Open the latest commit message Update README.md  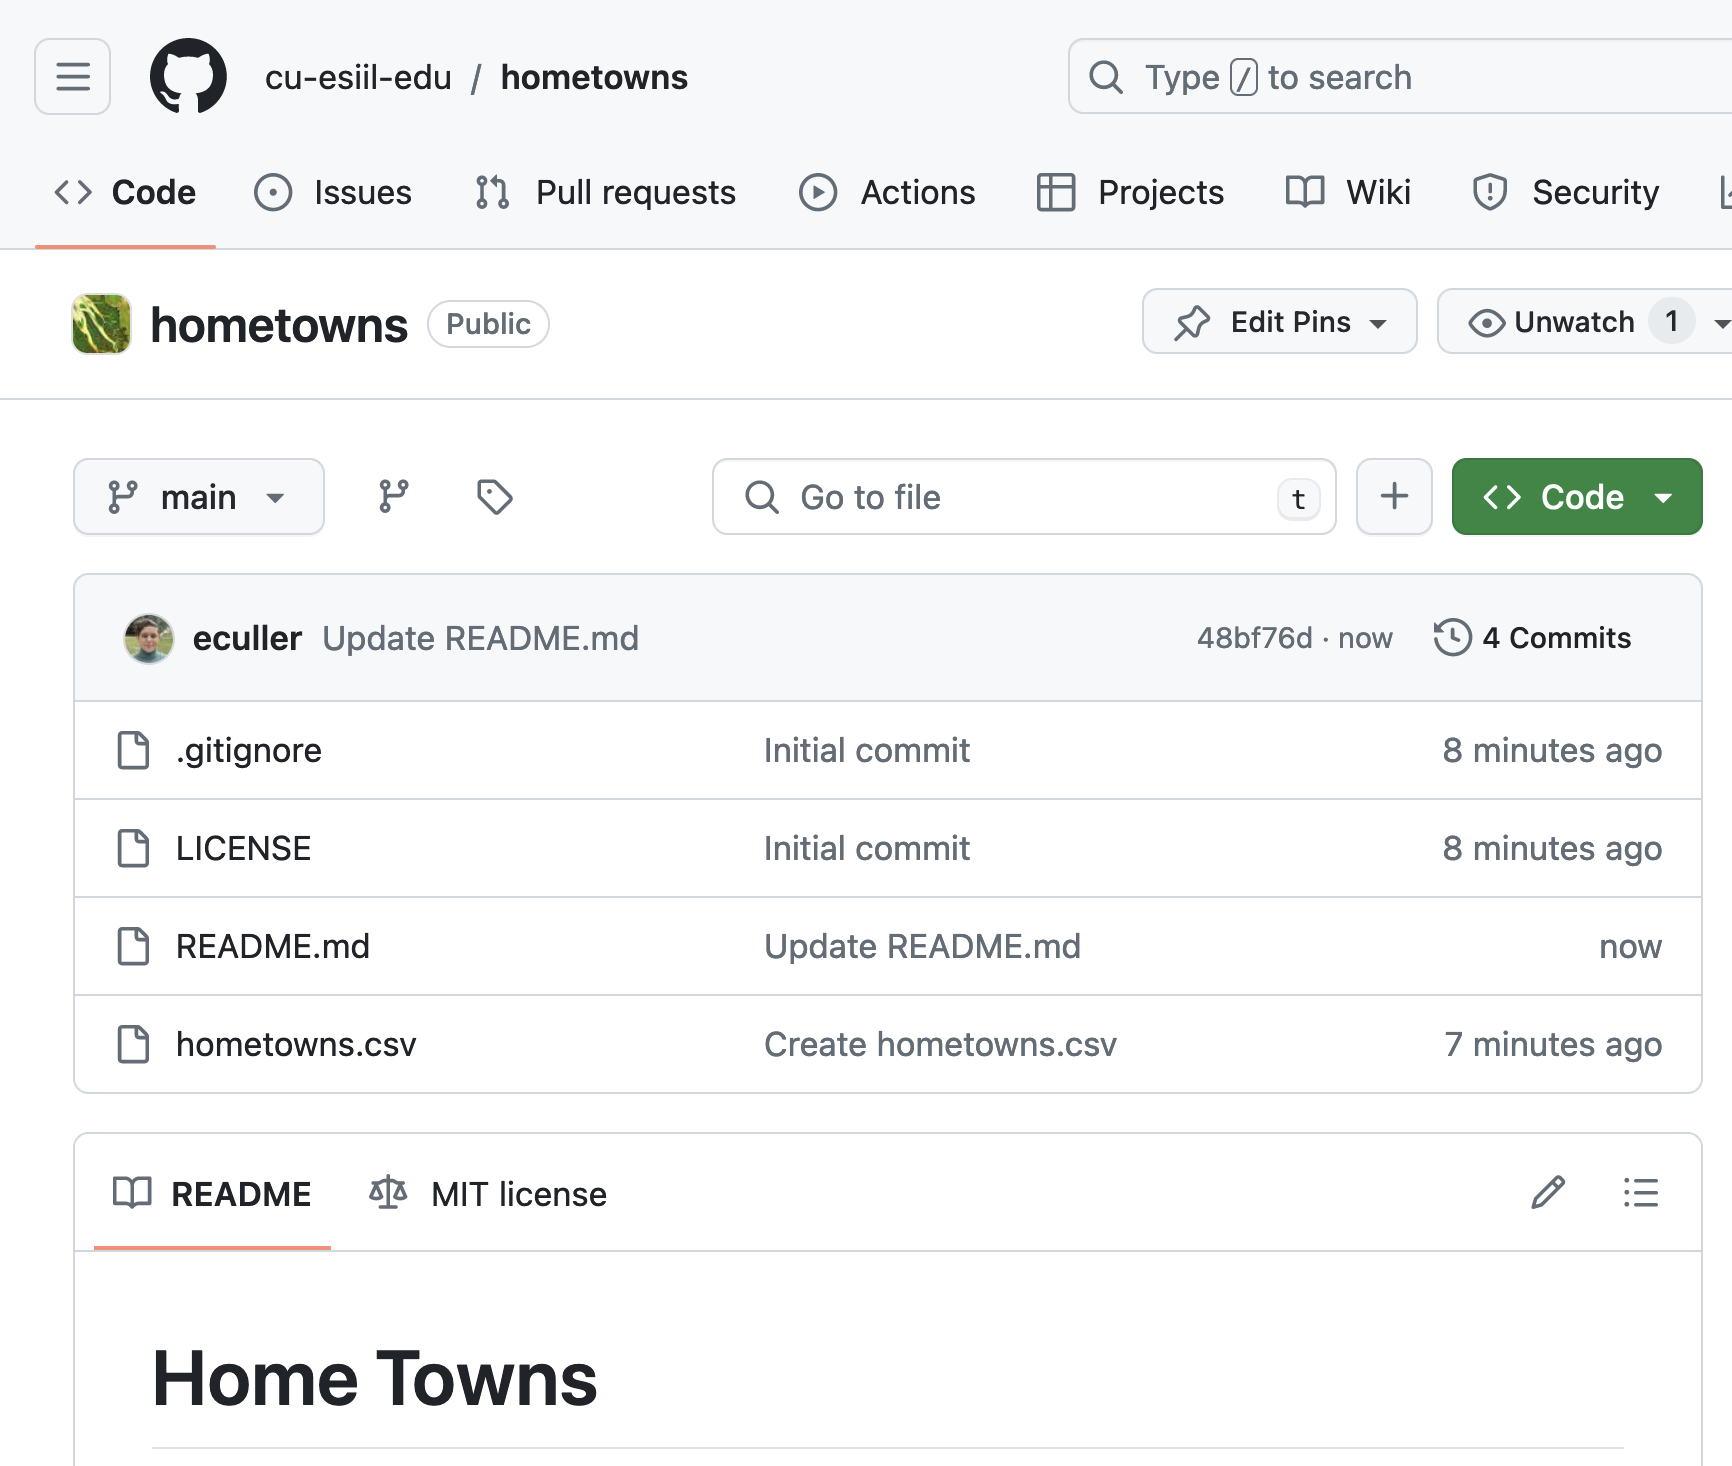pos(481,638)
